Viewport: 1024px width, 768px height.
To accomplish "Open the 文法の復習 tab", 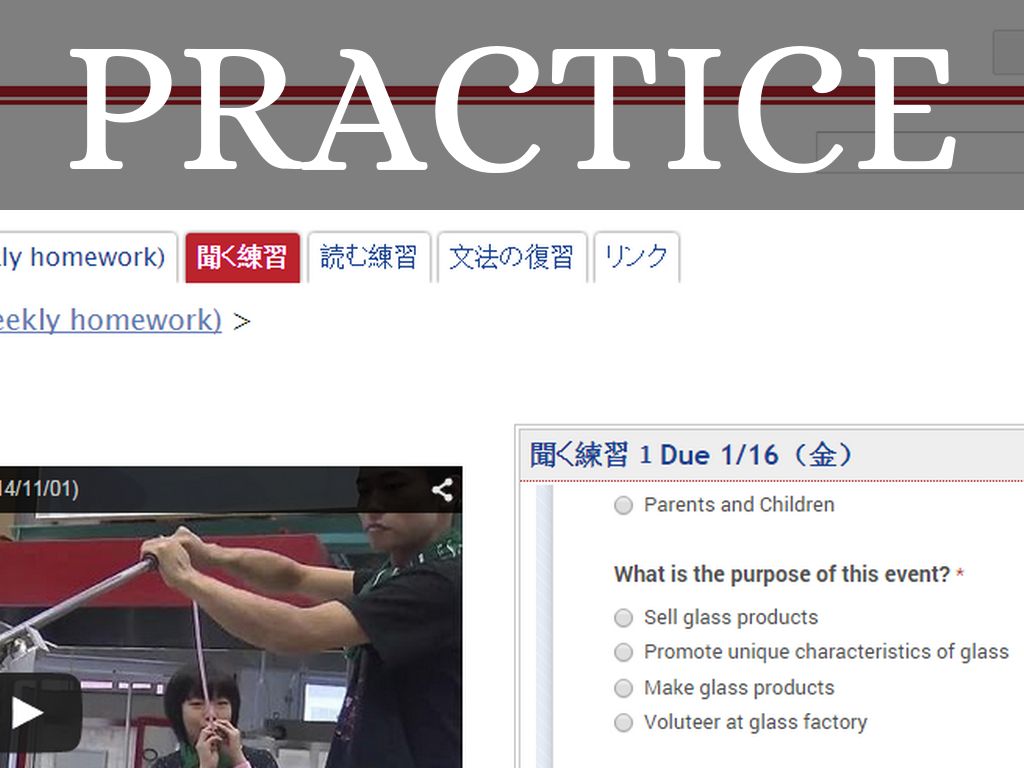I will [512, 257].
